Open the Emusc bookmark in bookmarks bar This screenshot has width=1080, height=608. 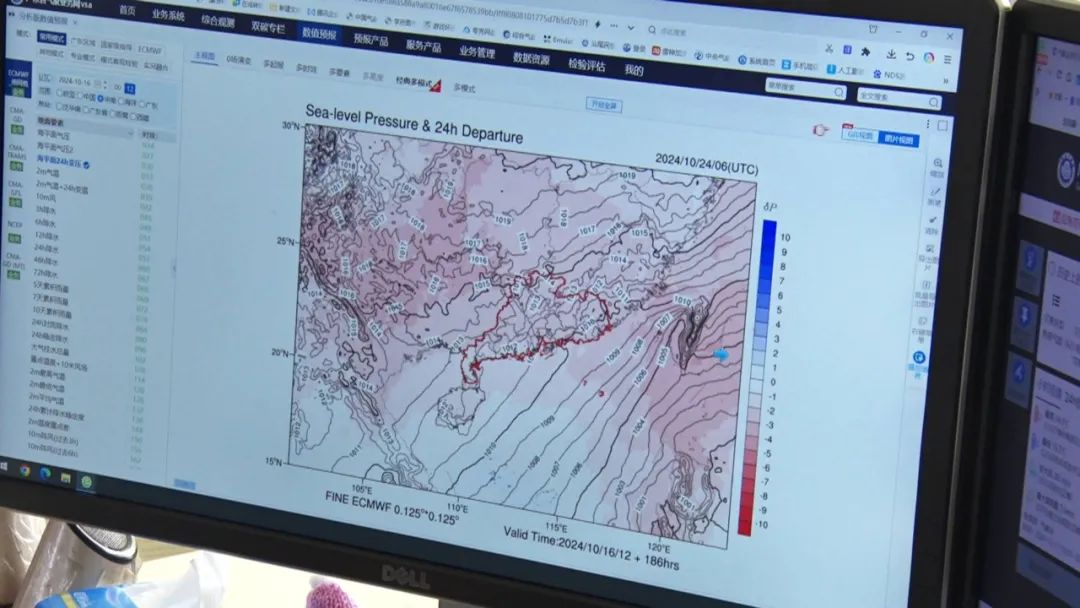(557, 40)
